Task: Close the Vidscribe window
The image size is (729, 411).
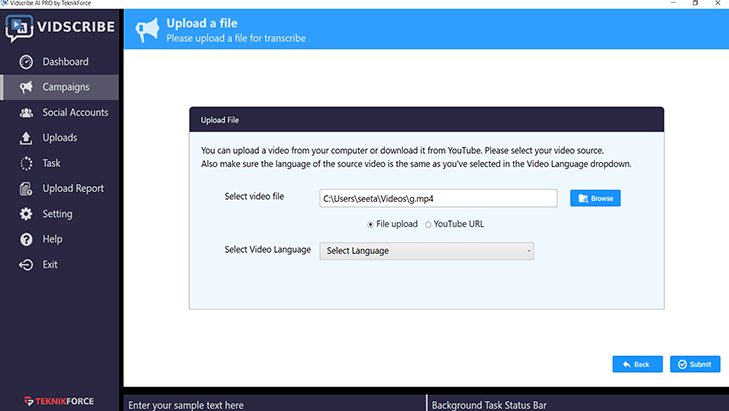Action: click(x=717, y=3)
